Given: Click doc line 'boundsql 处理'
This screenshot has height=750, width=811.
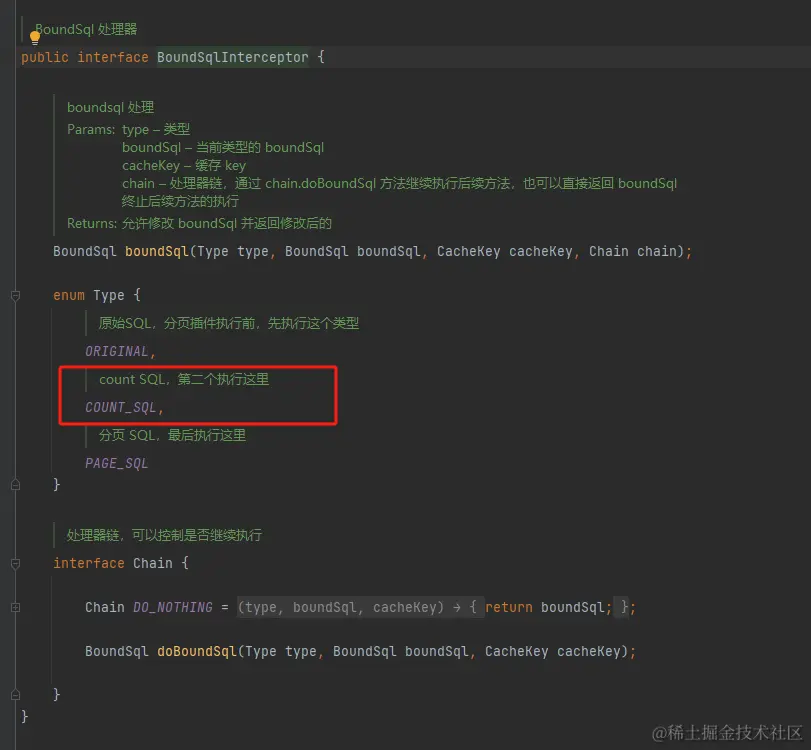Looking at the screenshot, I should tap(111, 108).
